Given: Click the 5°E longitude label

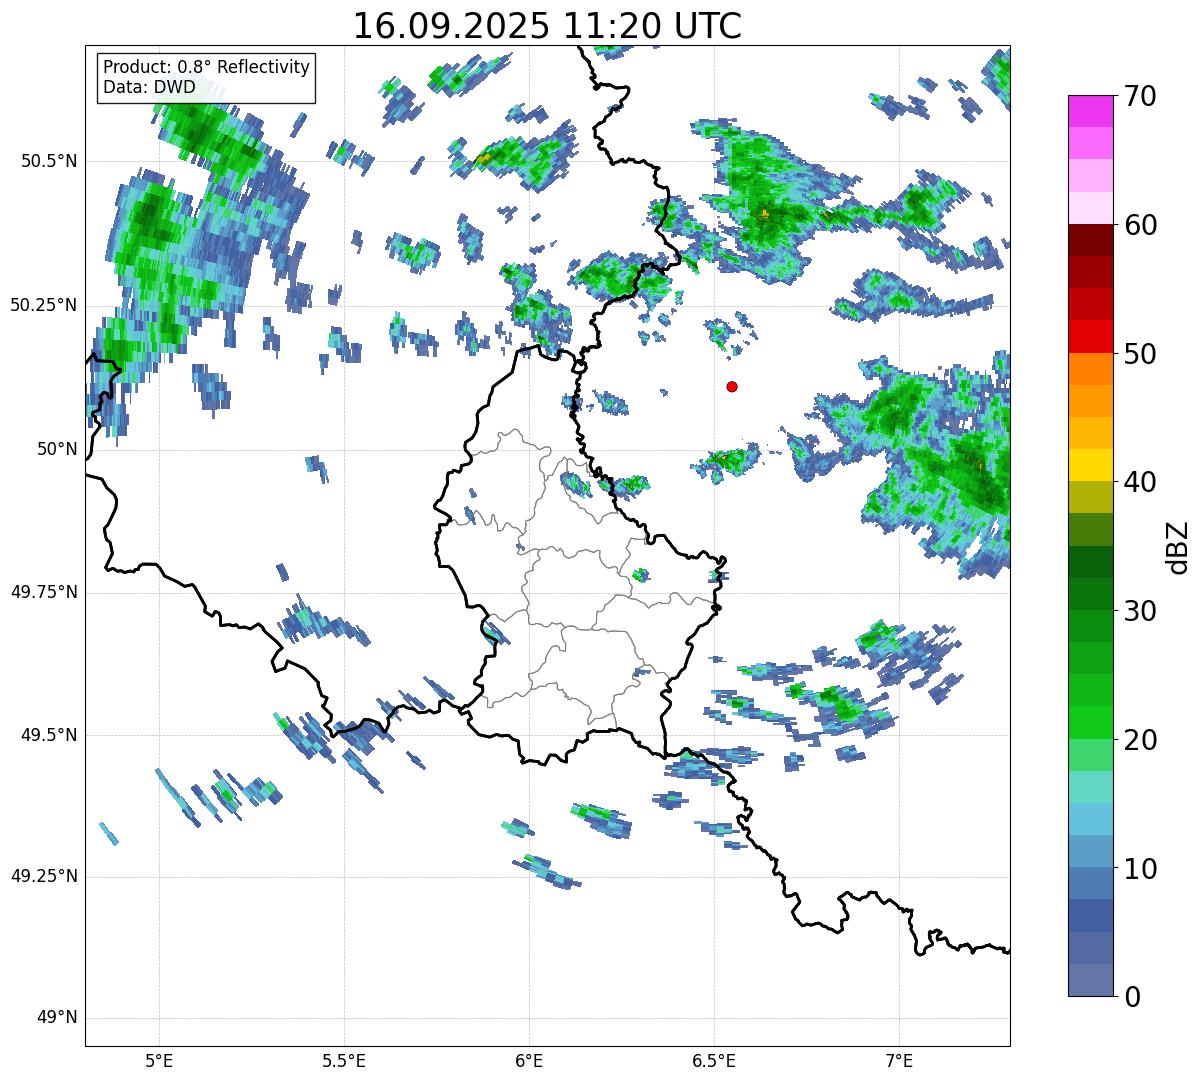Looking at the screenshot, I should click(x=159, y=1060).
